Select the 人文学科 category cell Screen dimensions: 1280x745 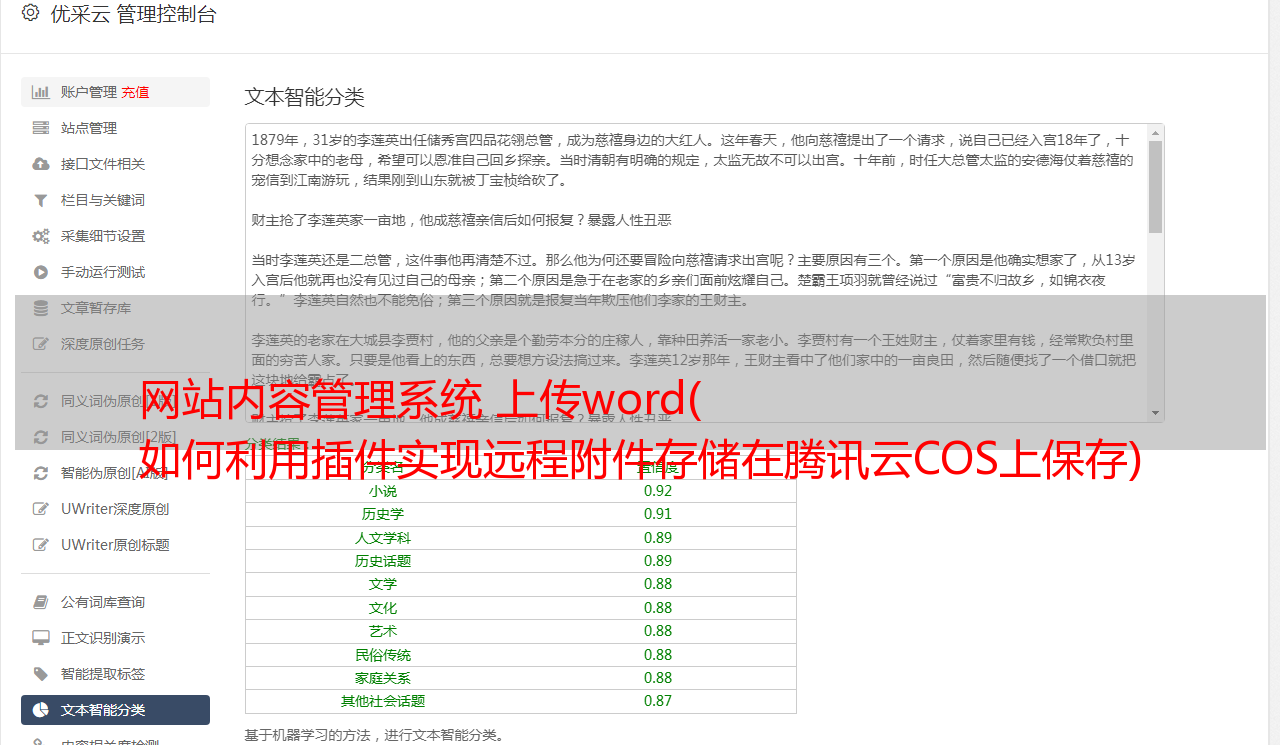[383, 538]
